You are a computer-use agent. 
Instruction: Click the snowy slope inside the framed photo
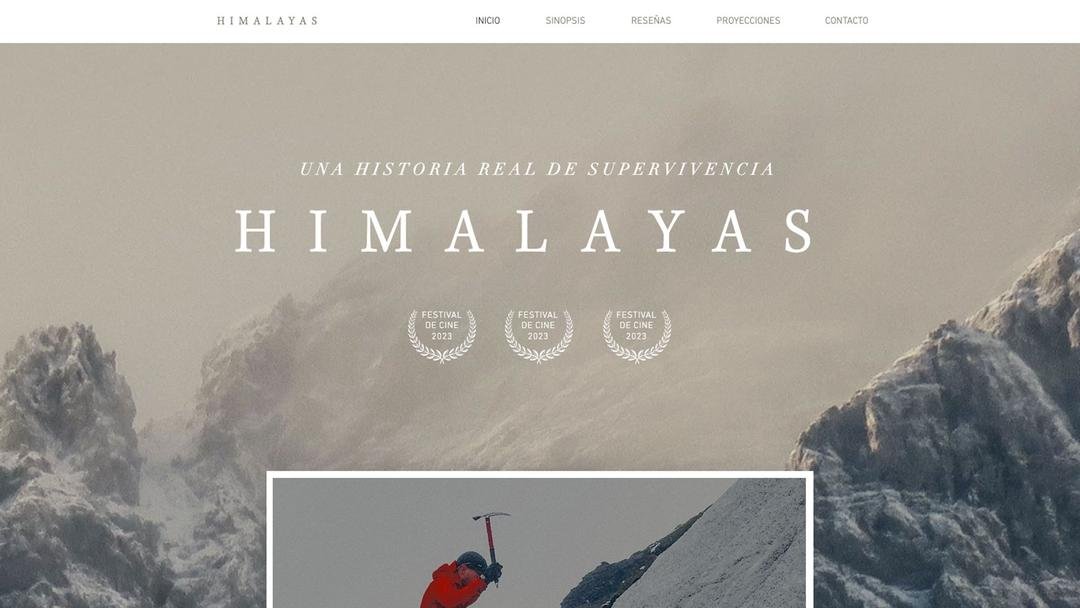[730, 551]
